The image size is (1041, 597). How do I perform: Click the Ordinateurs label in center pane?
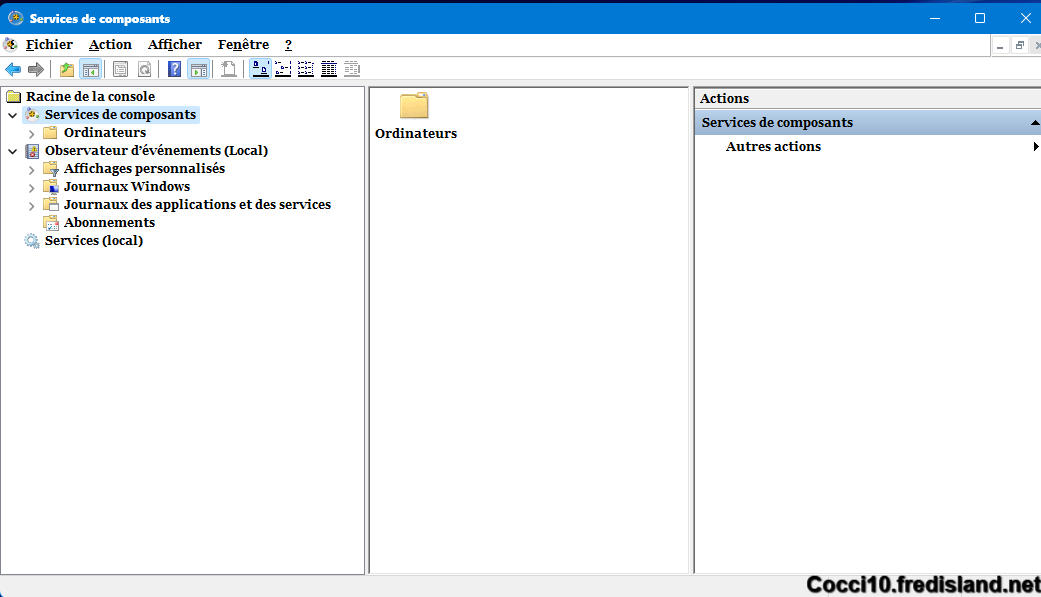pyautogui.click(x=416, y=133)
